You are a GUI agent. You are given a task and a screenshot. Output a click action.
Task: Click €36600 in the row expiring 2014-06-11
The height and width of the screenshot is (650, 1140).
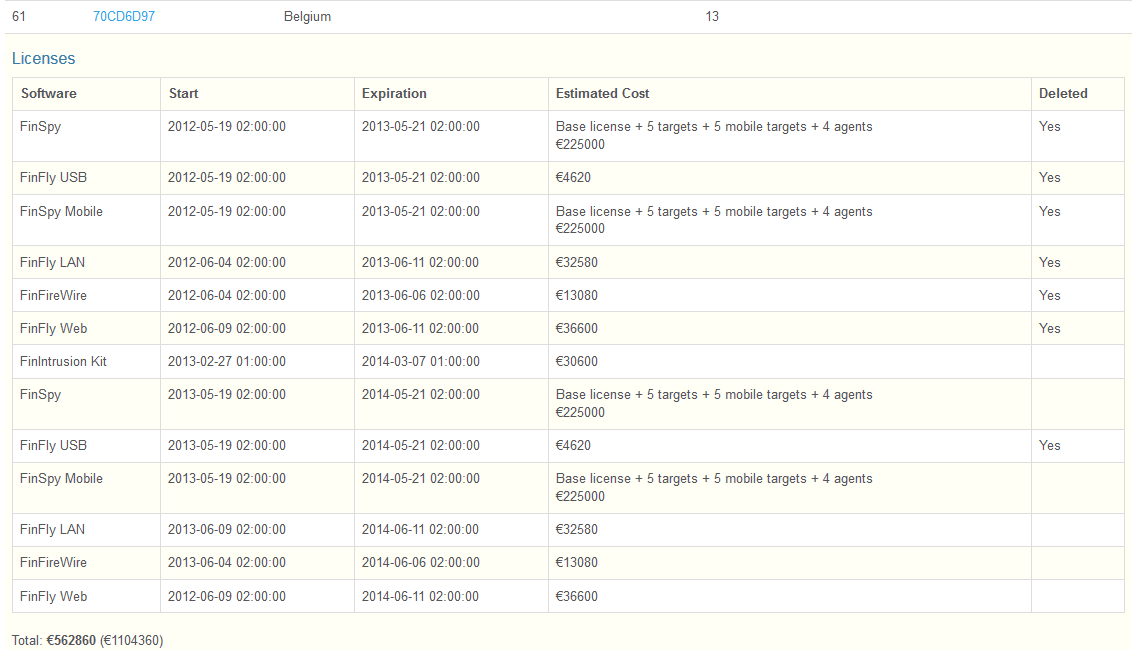click(577, 596)
